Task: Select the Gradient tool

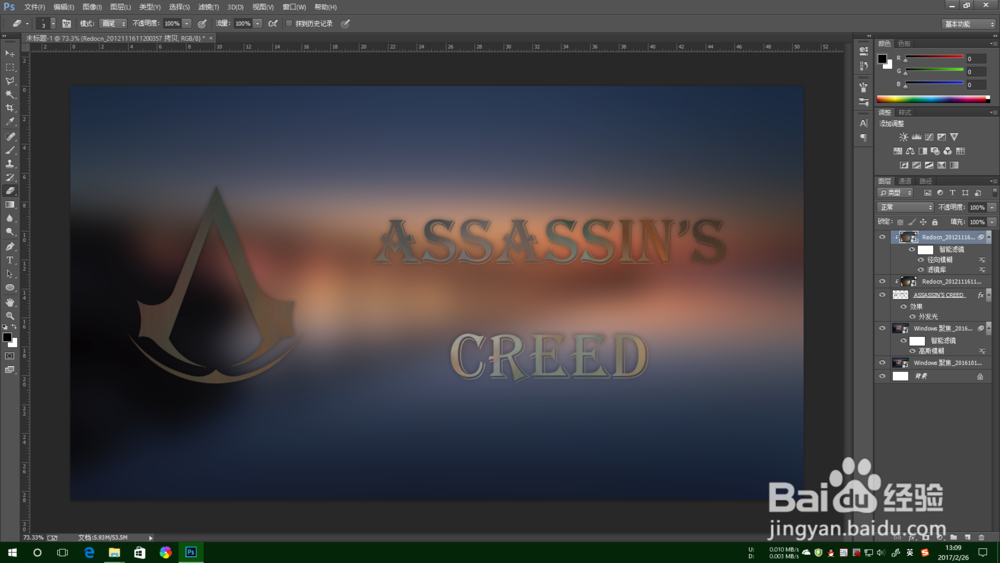Action: pyautogui.click(x=10, y=205)
